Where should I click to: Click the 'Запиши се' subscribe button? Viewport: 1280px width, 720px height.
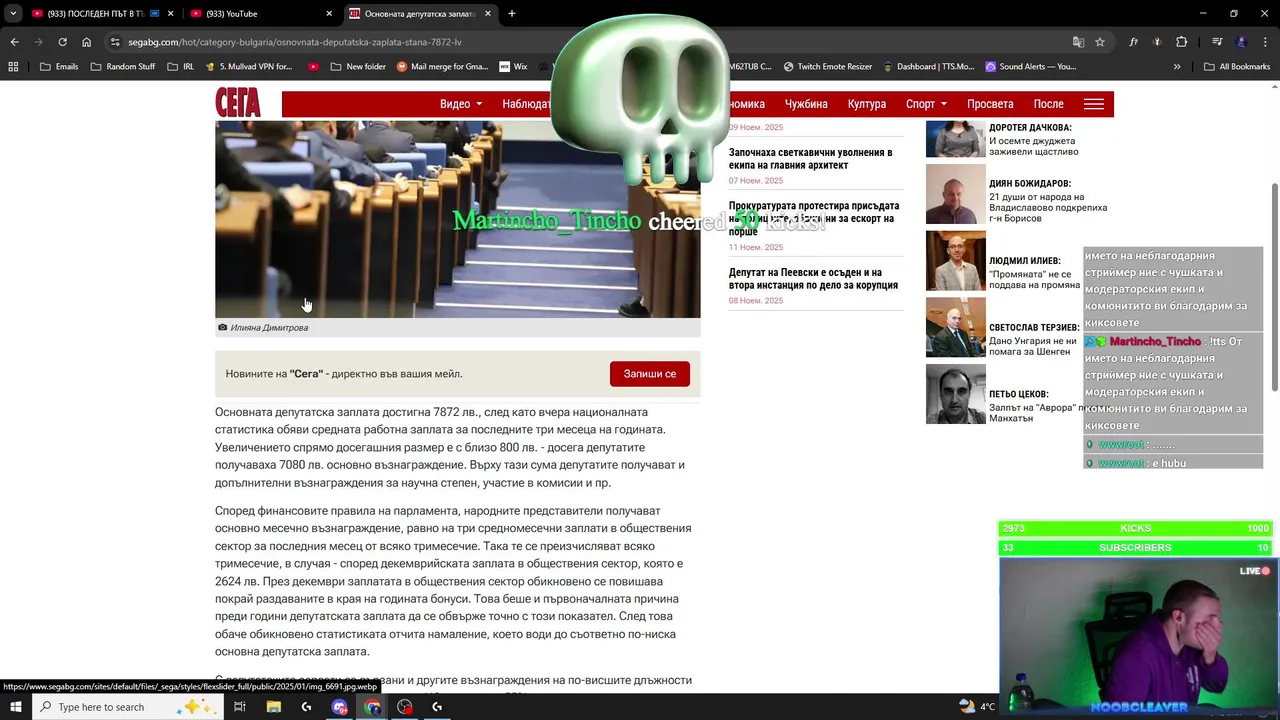click(650, 374)
